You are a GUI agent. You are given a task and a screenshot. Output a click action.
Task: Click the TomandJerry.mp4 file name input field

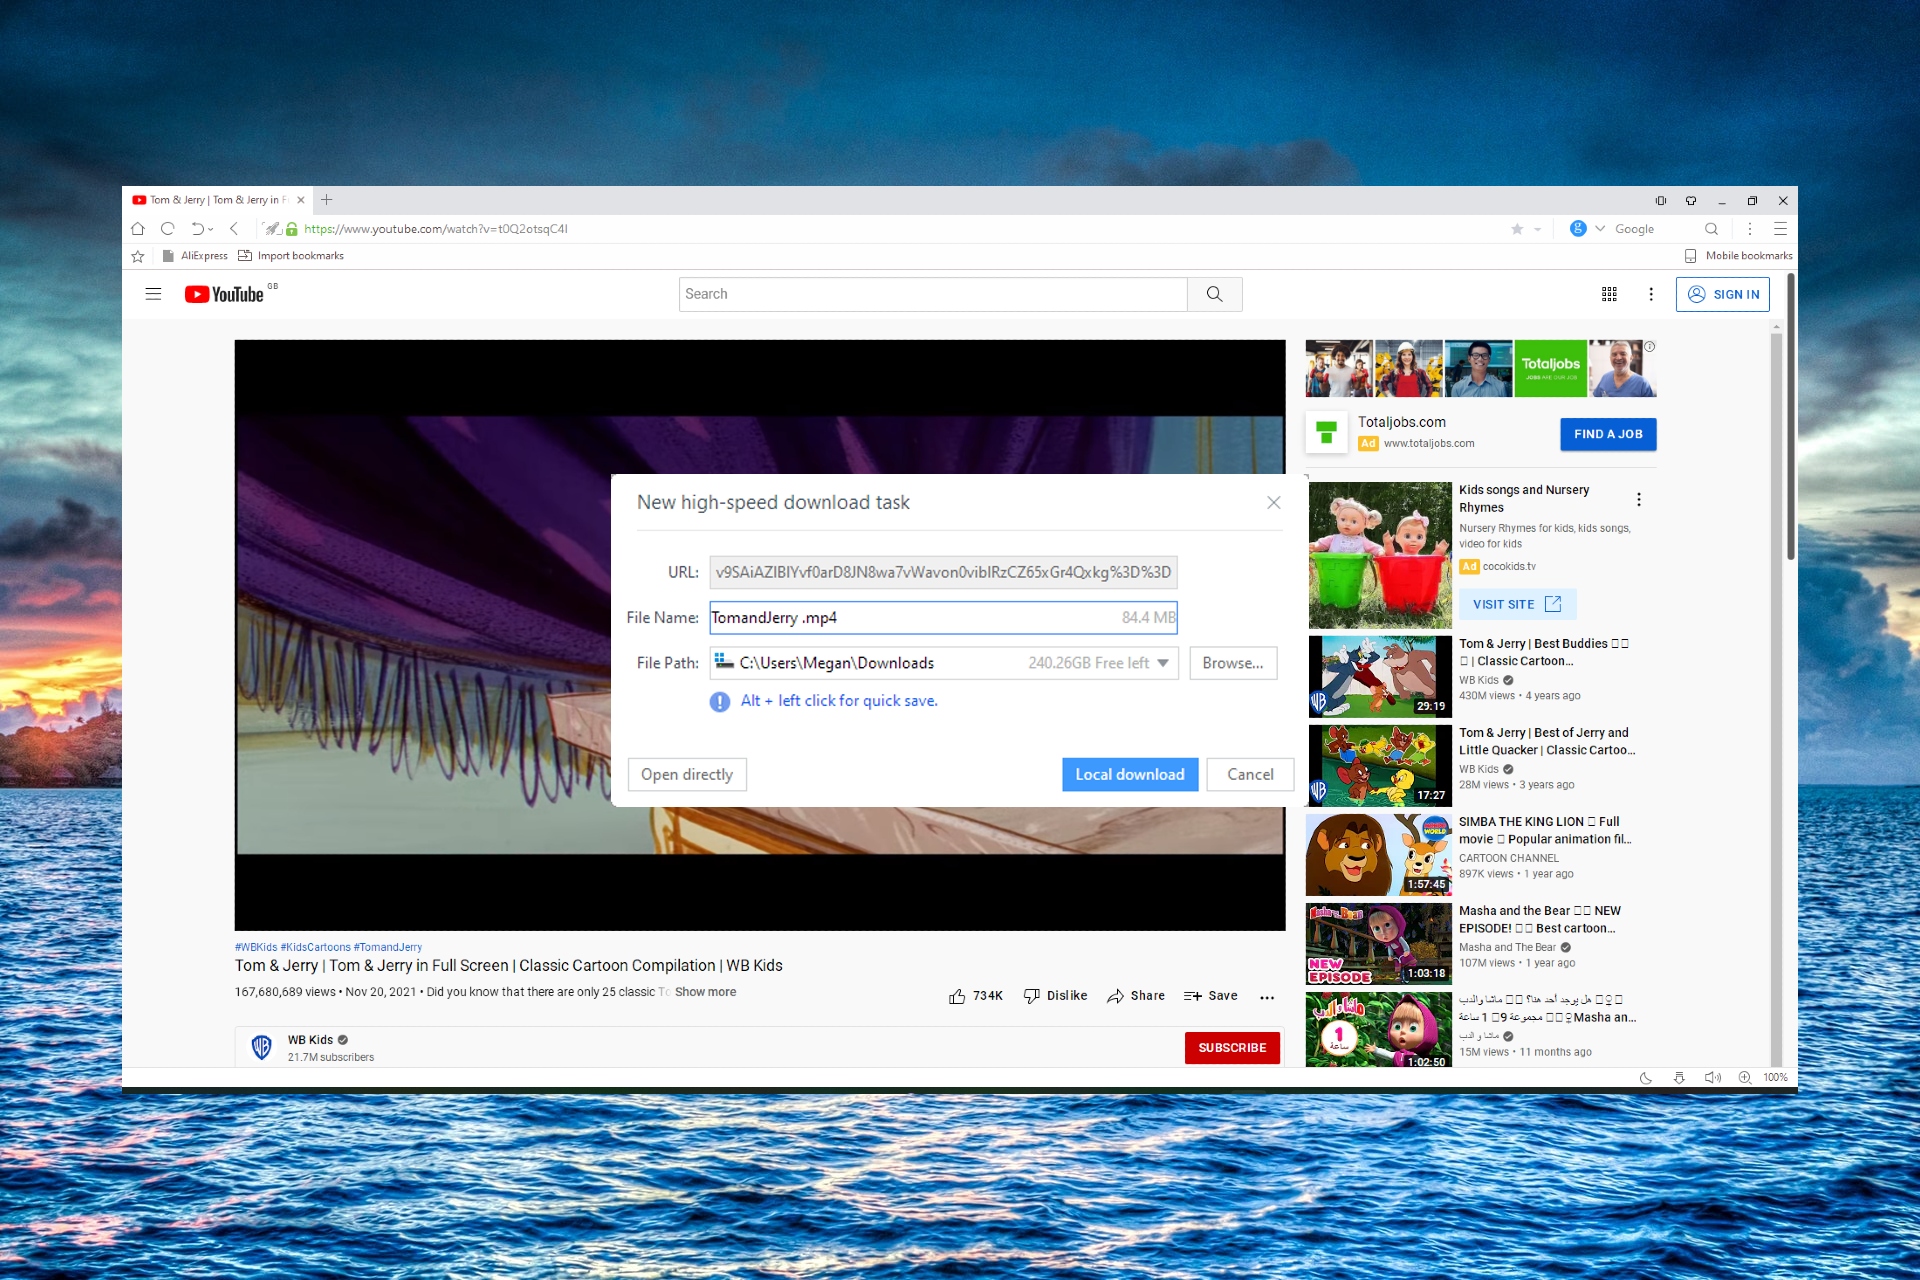943,617
